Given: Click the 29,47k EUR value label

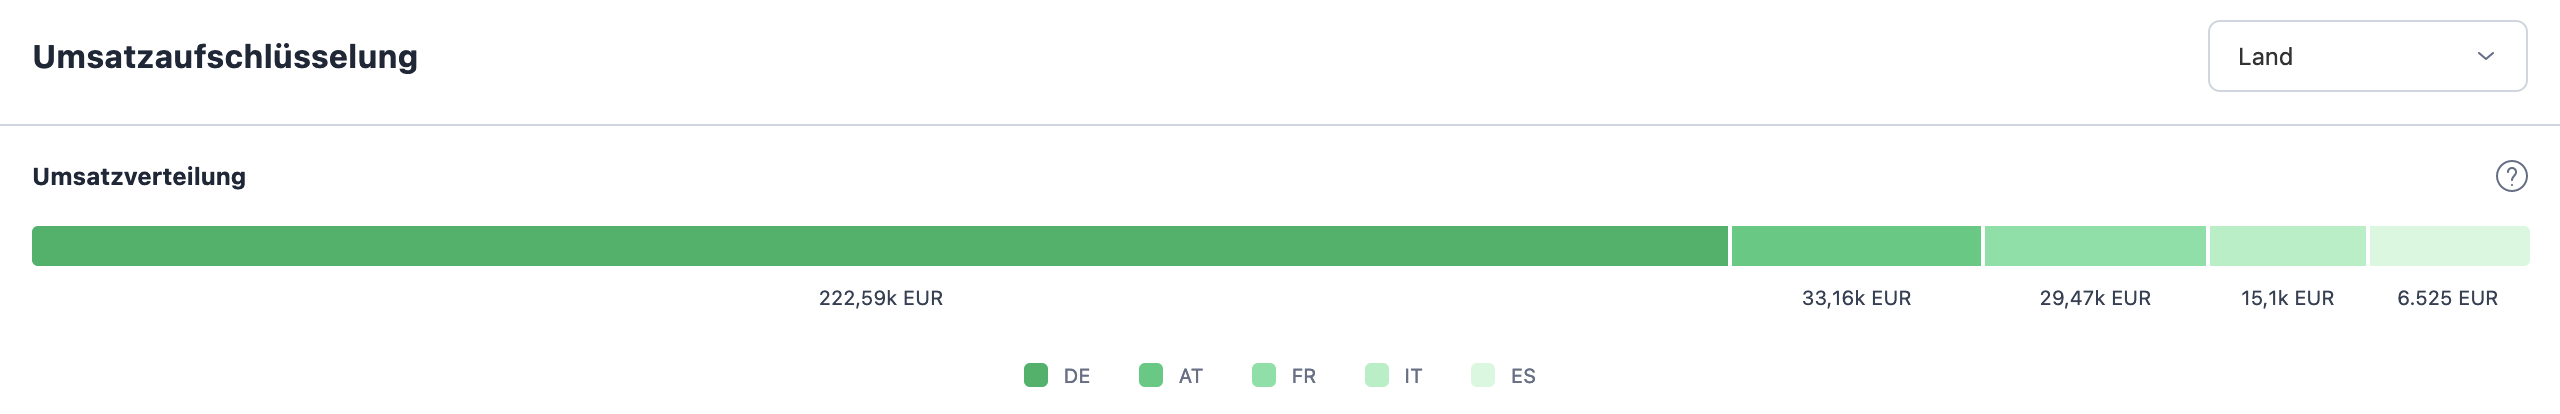Looking at the screenshot, I should point(2095,298).
